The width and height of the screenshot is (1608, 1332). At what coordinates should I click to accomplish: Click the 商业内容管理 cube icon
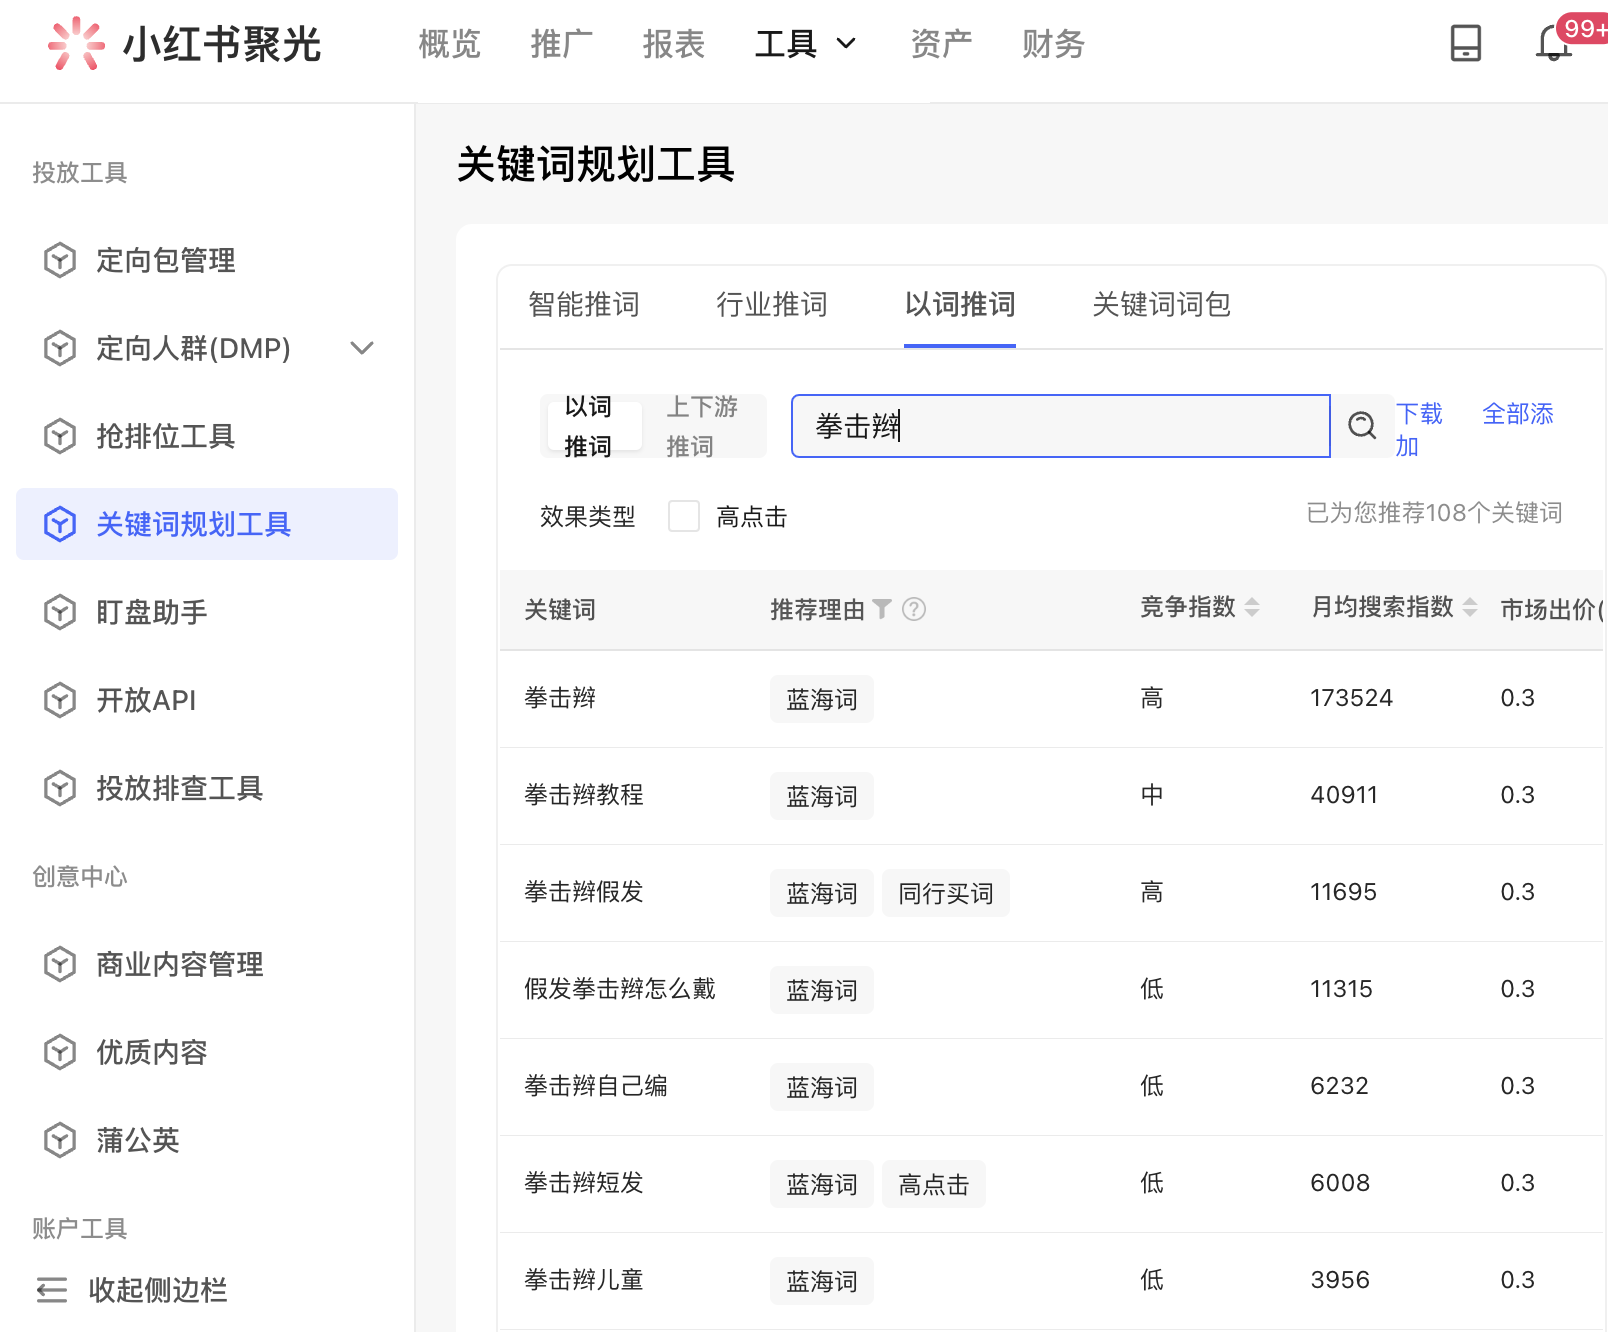coord(60,964)
